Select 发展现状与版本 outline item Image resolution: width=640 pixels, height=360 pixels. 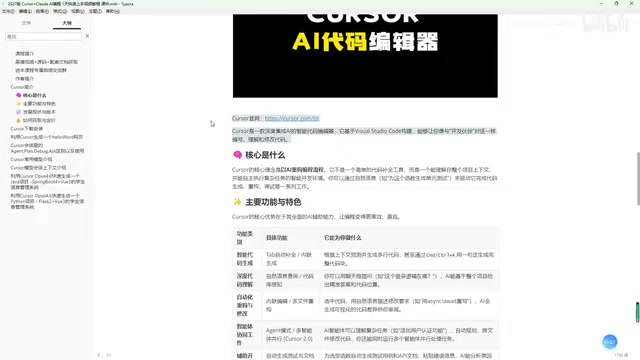click(x=39, y=112)
